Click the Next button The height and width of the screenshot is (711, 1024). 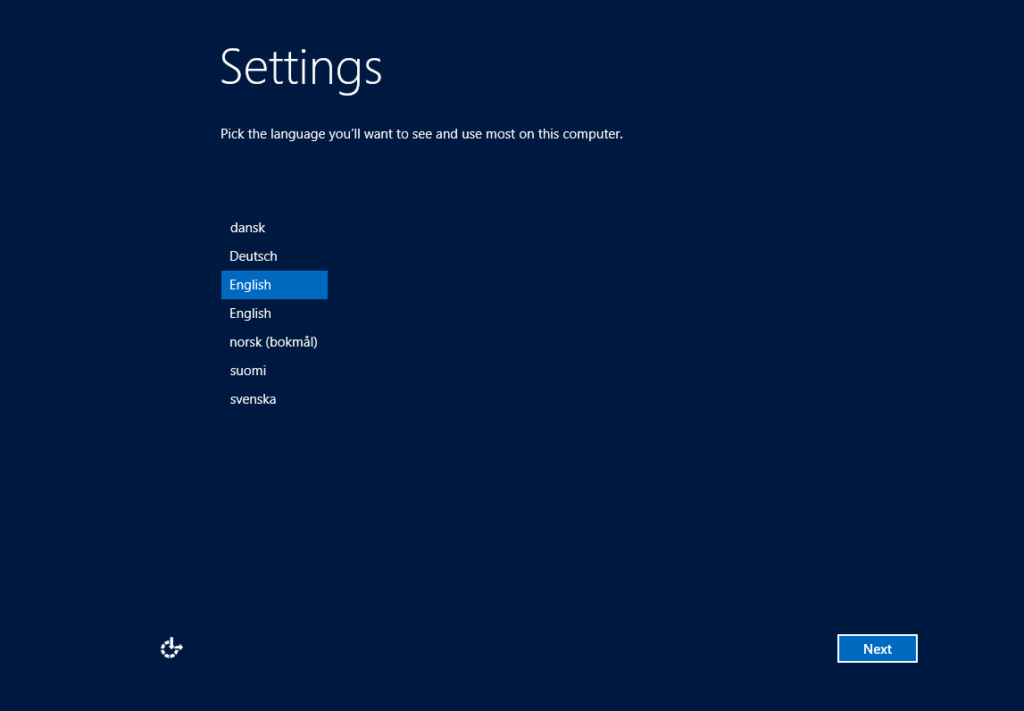[x=877, y=648]
